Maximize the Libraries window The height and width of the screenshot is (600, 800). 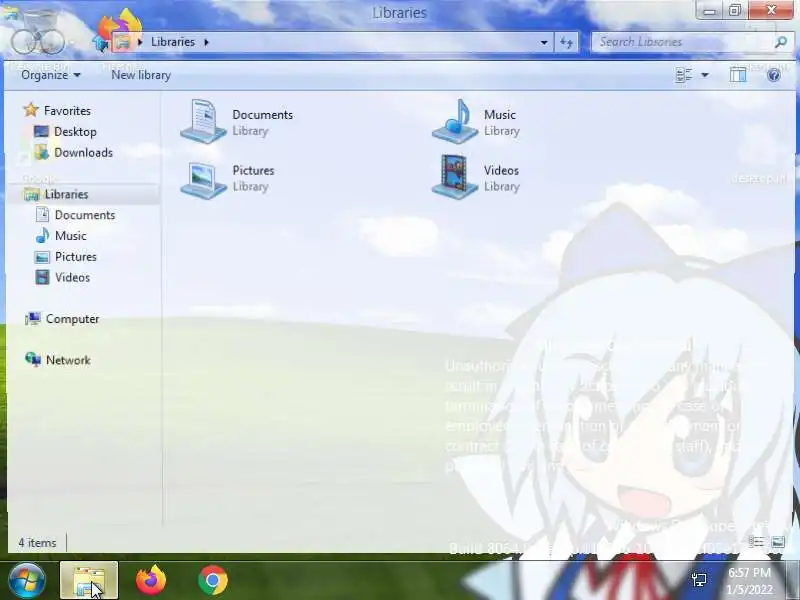(735, 10)
